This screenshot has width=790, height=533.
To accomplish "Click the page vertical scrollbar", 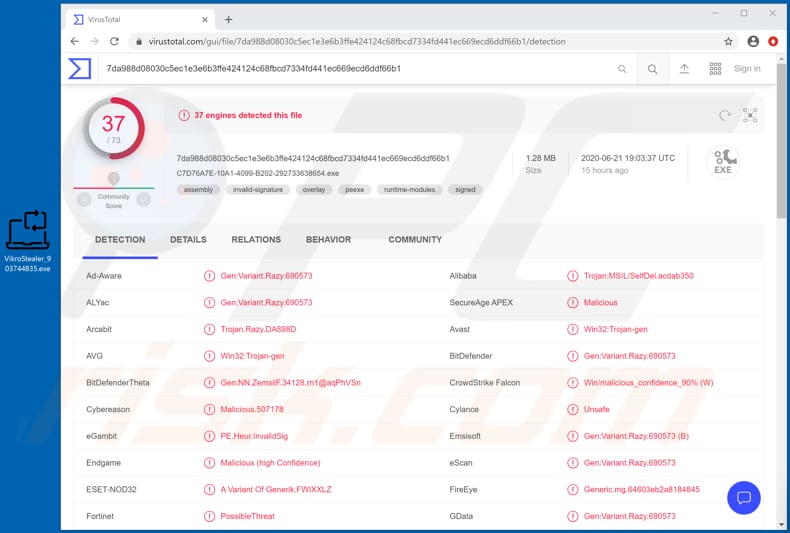I will [781, 141].
